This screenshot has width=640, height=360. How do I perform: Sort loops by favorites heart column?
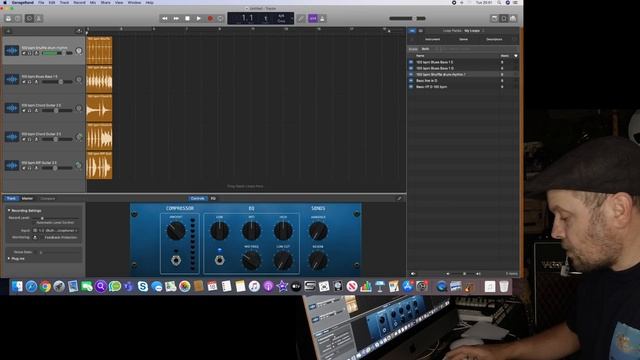coord(516,56)
